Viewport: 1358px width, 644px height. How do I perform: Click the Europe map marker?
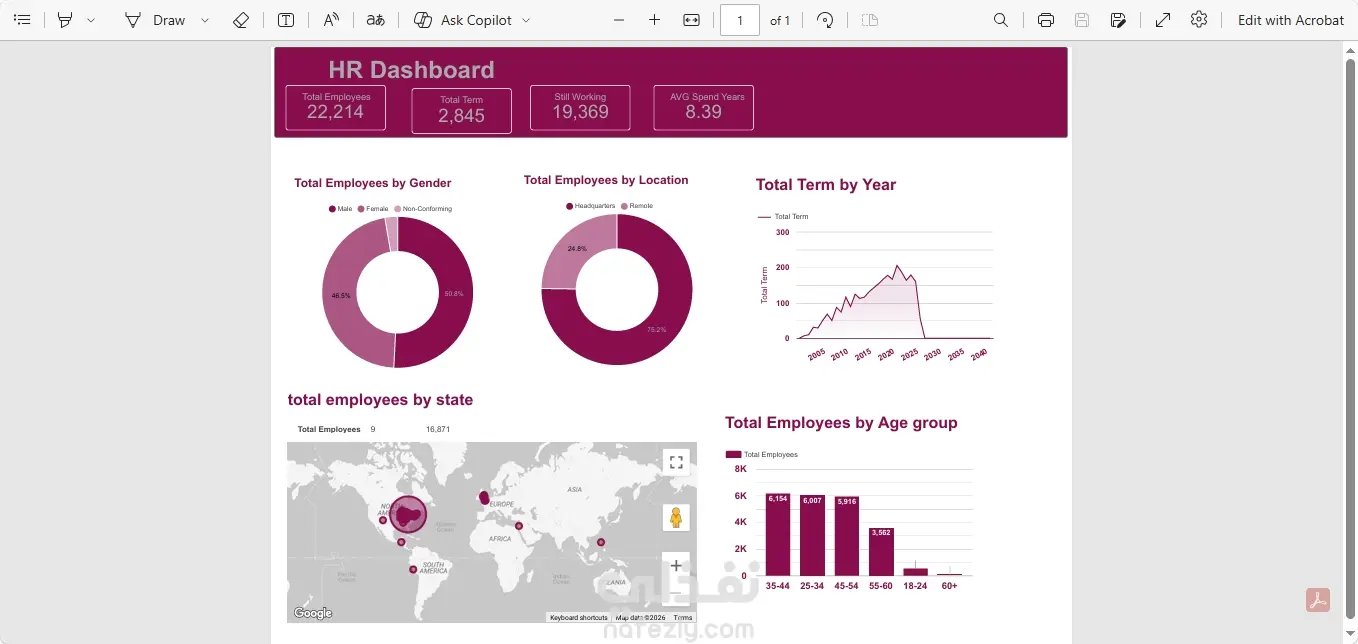click(x=484, y=497)
